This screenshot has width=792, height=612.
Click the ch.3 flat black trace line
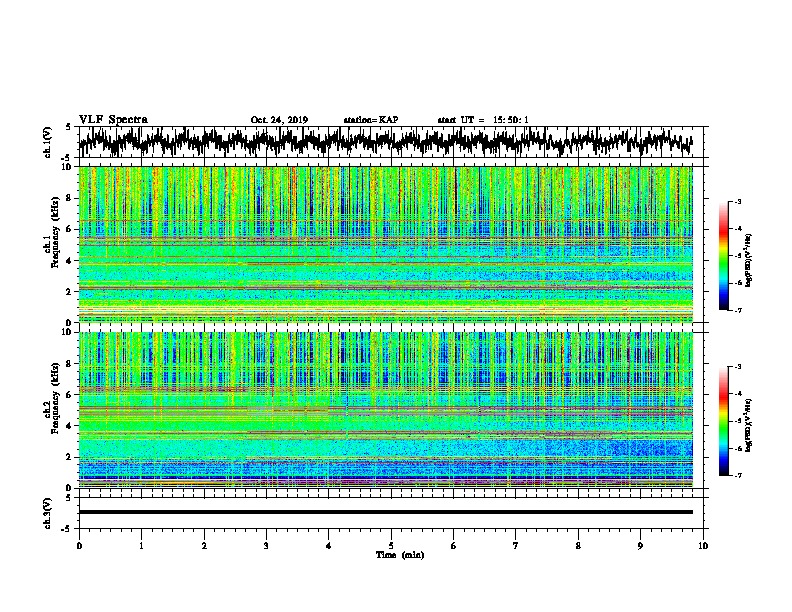(x=386, y=512)
